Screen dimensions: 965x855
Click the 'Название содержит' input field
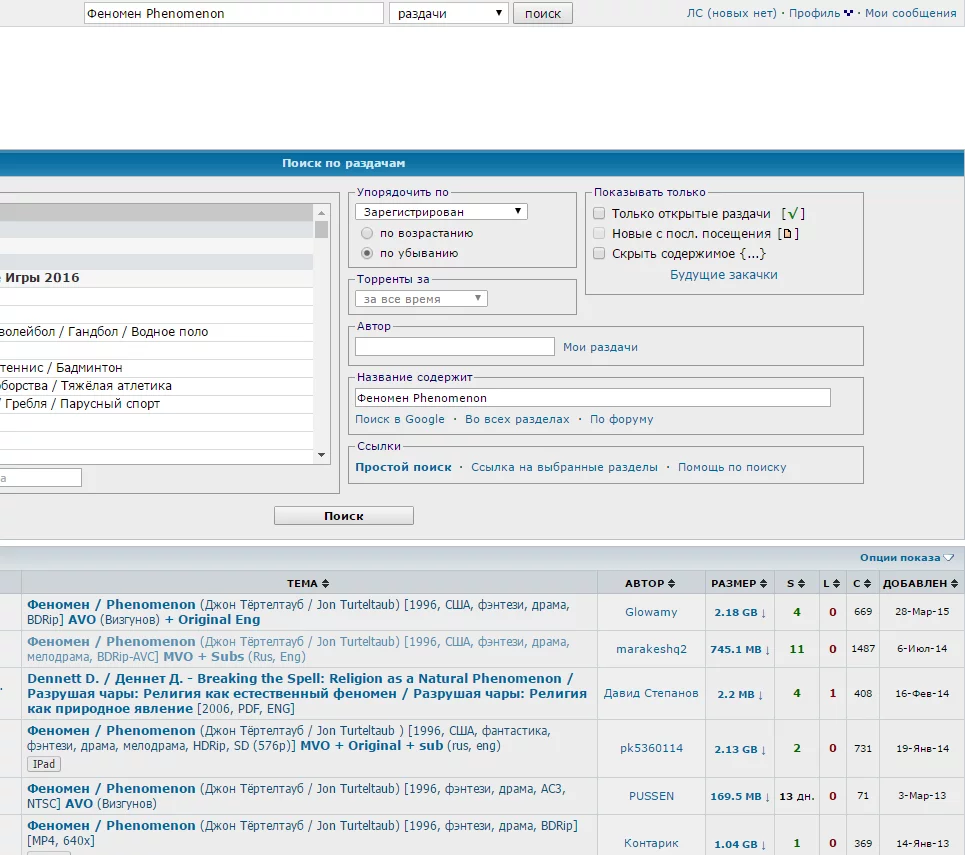coord(593,398)
